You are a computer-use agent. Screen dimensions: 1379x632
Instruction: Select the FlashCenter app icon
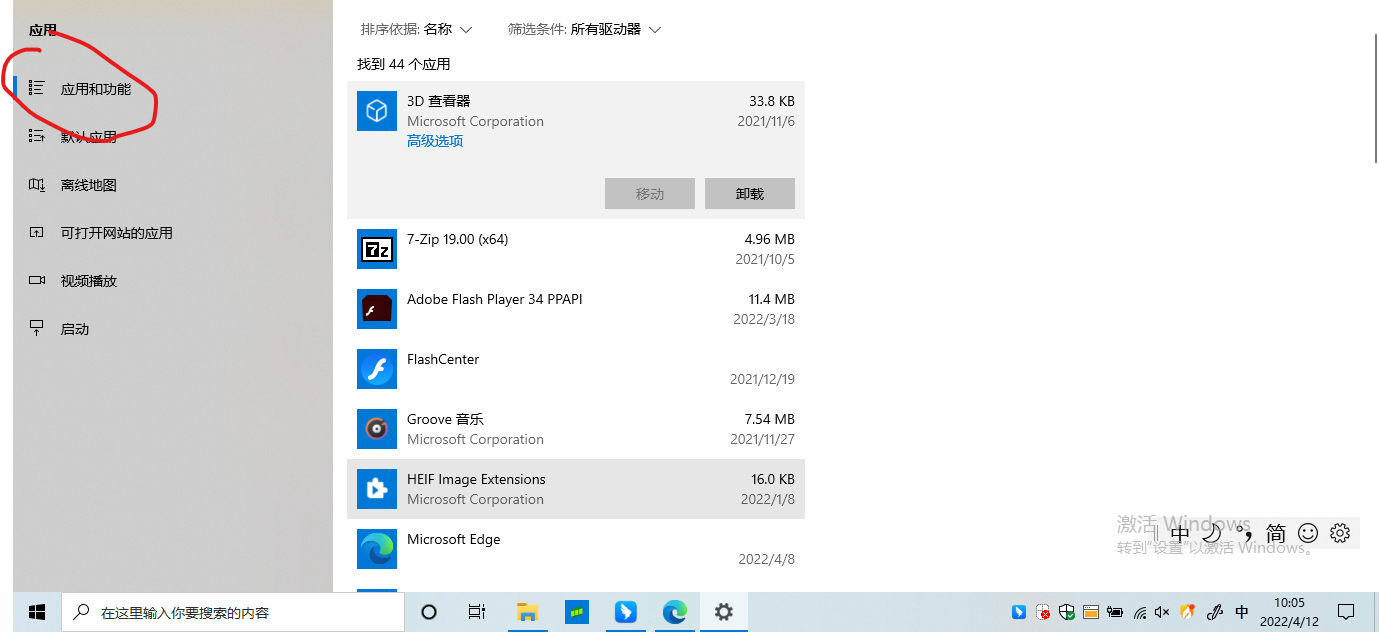(x=377, y=369)
